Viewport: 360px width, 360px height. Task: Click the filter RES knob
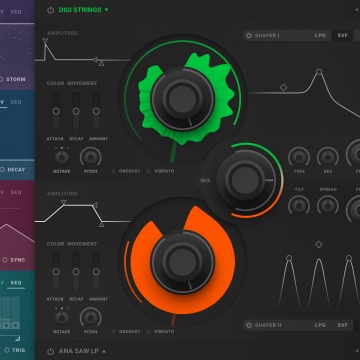[x=328, y=157]
